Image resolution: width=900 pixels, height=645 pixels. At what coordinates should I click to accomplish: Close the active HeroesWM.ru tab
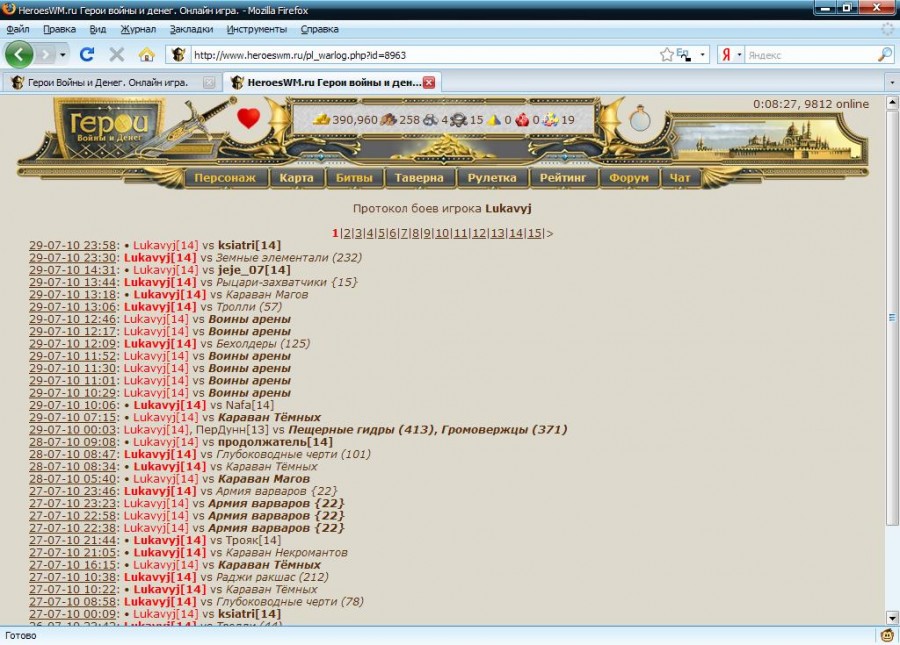point(429,82)
